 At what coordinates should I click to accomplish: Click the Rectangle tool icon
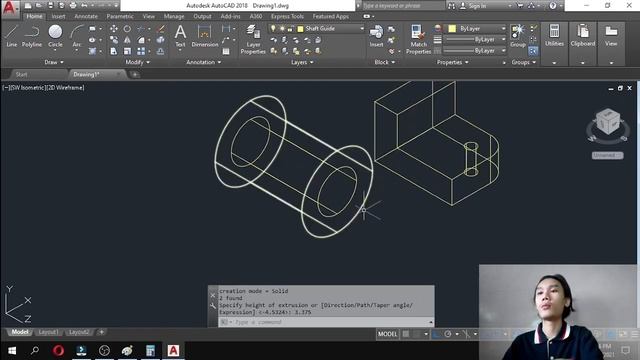click(x=92, y=29)
